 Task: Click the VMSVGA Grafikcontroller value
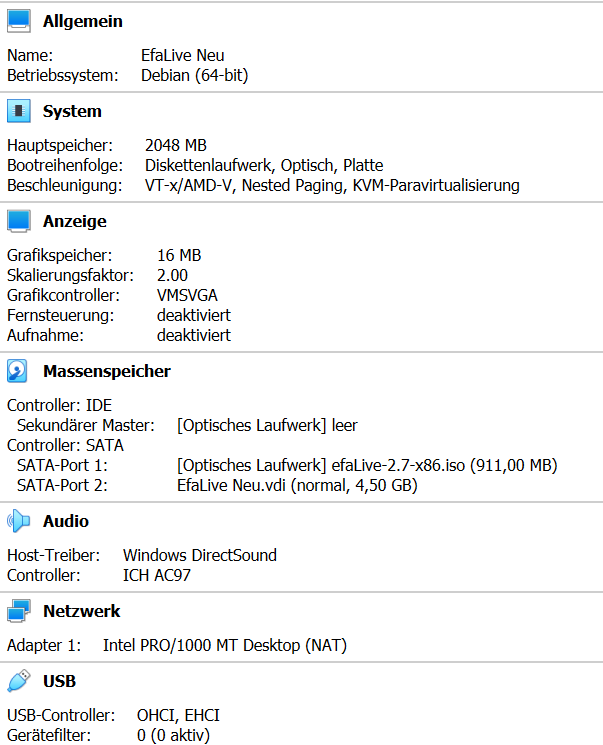[188, 295]
